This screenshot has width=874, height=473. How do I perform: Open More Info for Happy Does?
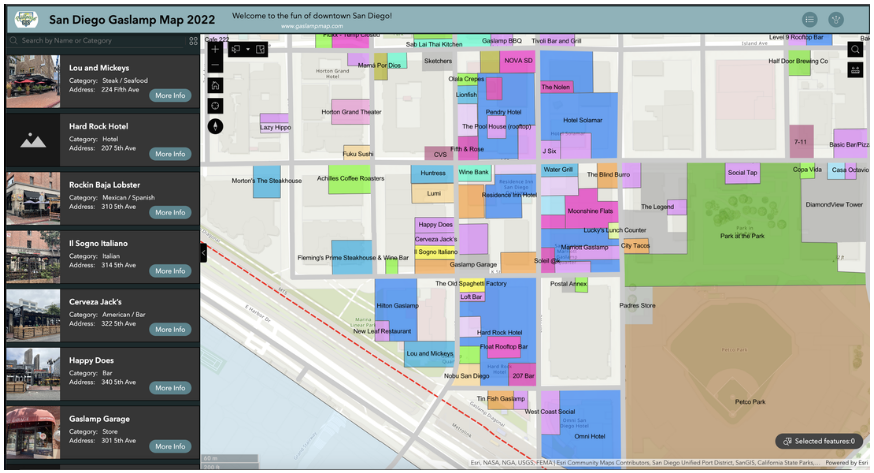pyautogui.click(x=170, y=388)
